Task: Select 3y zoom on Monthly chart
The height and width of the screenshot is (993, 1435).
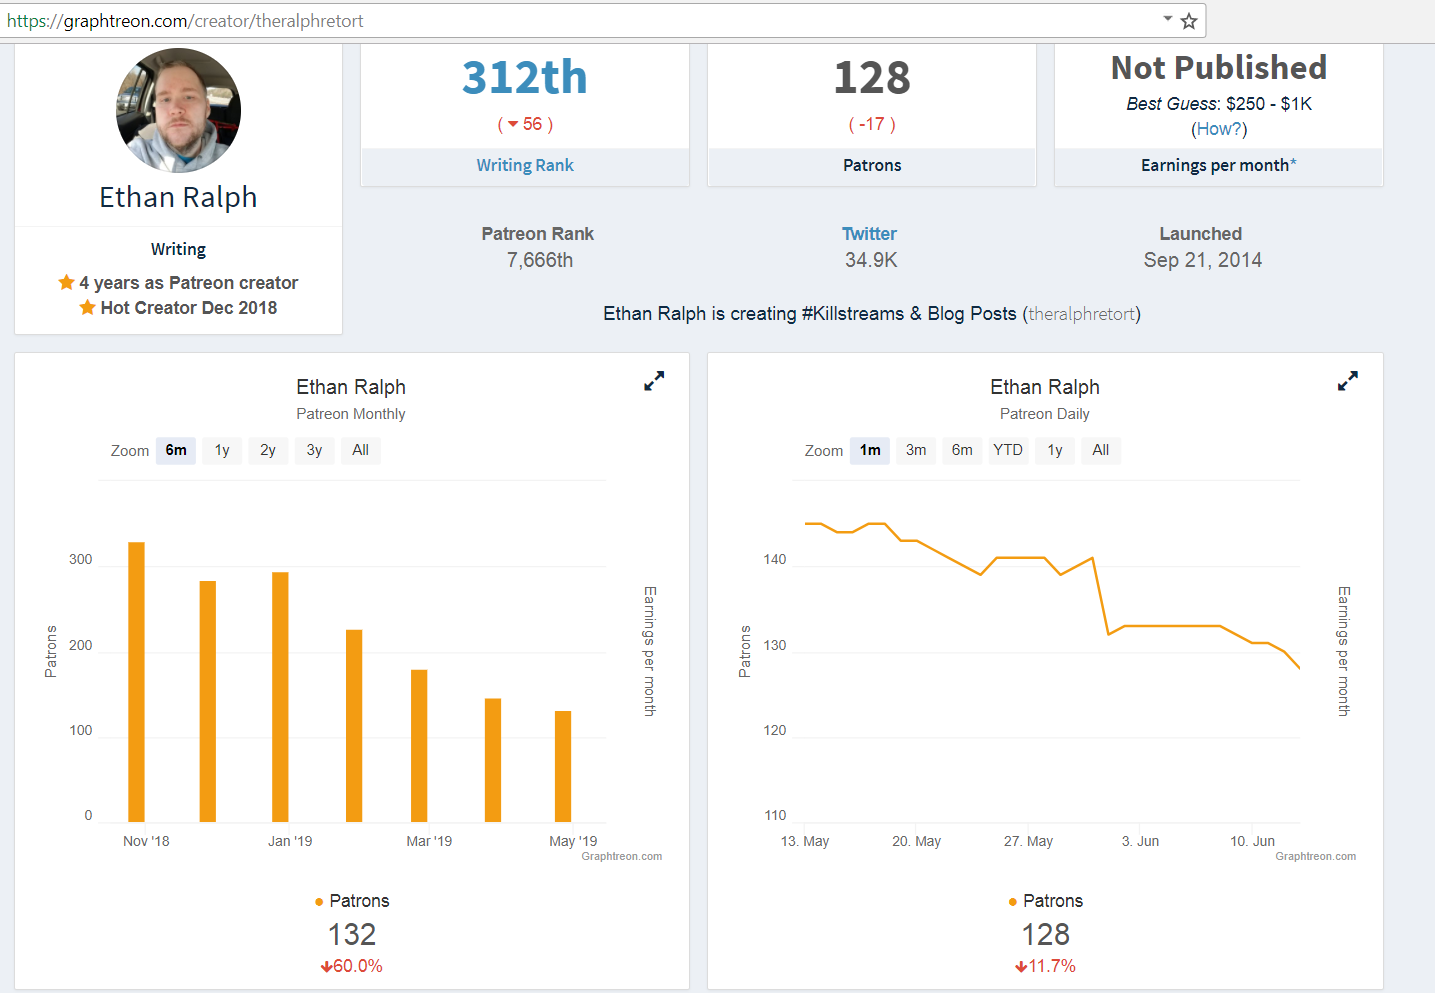Action: 314,450
